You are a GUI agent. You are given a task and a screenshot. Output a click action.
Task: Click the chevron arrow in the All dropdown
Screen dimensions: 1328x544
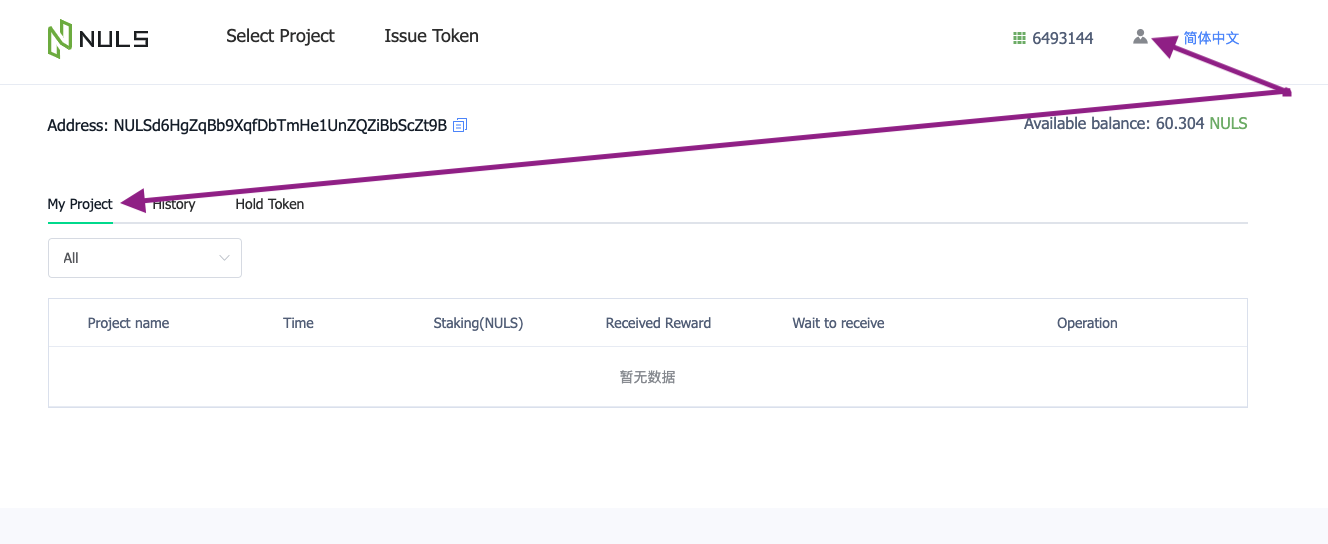pyautogui.click(x=224, y=258)
